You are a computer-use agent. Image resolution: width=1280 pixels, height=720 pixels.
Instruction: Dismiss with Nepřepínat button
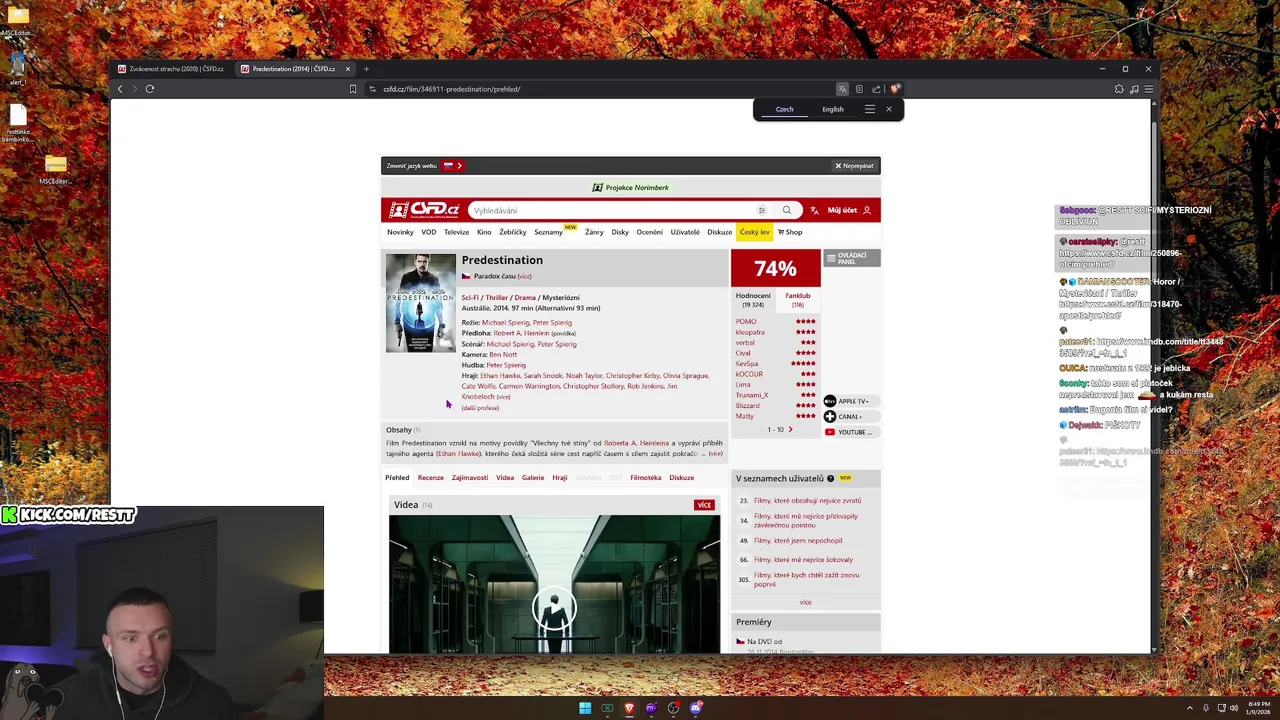tap(855, 166)
